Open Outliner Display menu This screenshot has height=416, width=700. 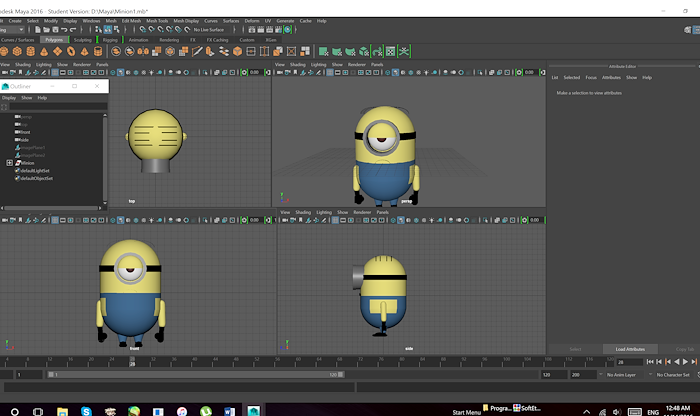(x=9, y=98)
